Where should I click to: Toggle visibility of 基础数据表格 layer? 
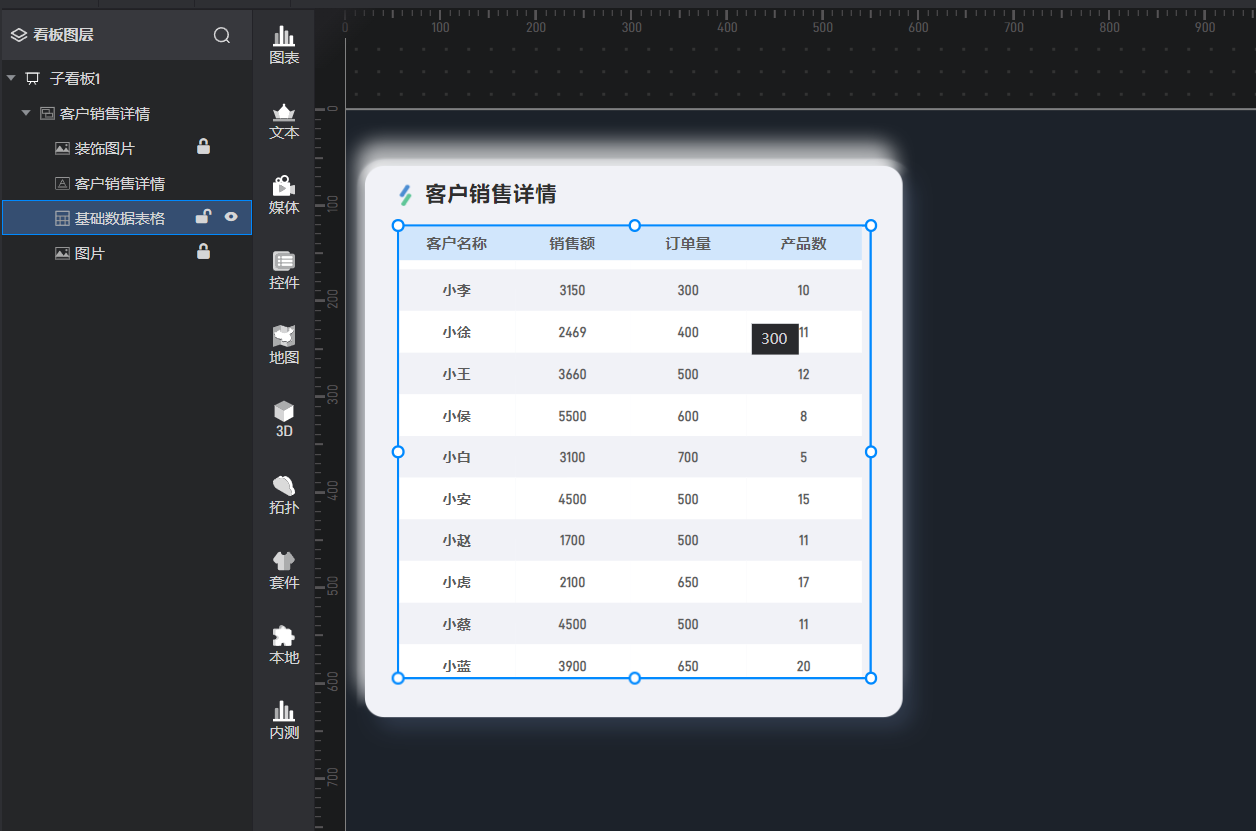pyautogui.click(x=231, y=217)
